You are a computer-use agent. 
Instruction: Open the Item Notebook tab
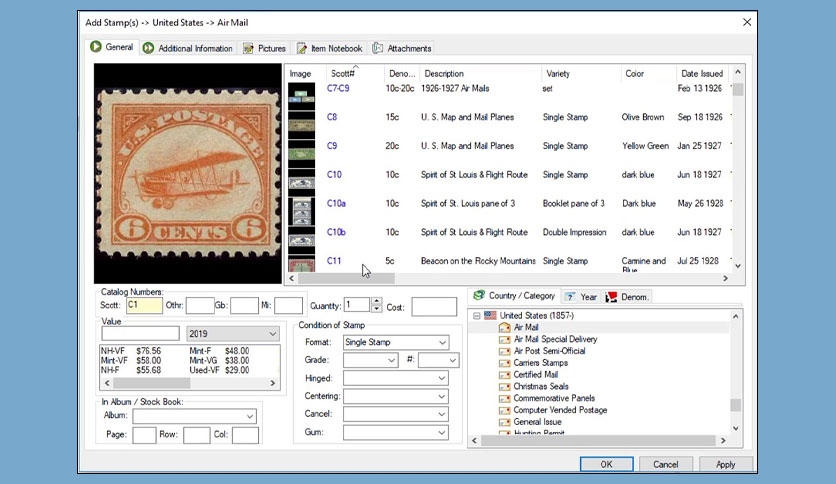pyautogui.click(x=329, y=48)
